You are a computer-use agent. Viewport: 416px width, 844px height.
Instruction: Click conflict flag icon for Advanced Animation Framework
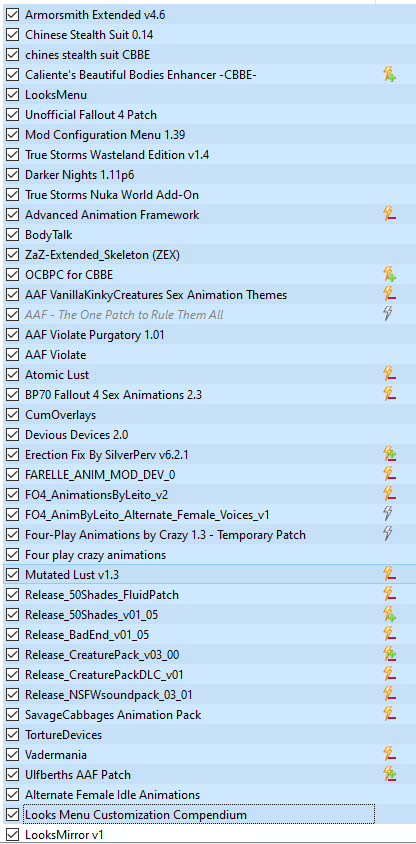390,215
